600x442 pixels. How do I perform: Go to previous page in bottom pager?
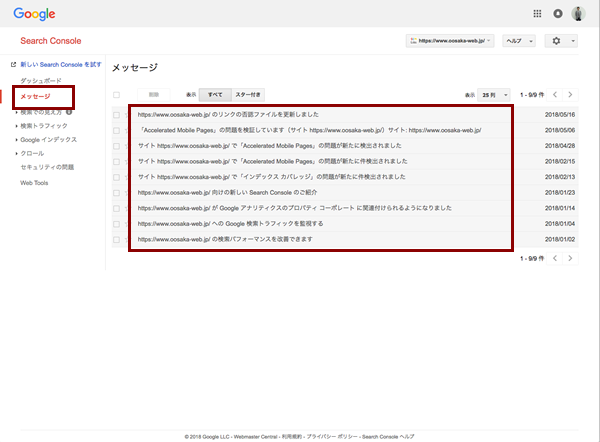pyautogui.click(x=555, y=258)
